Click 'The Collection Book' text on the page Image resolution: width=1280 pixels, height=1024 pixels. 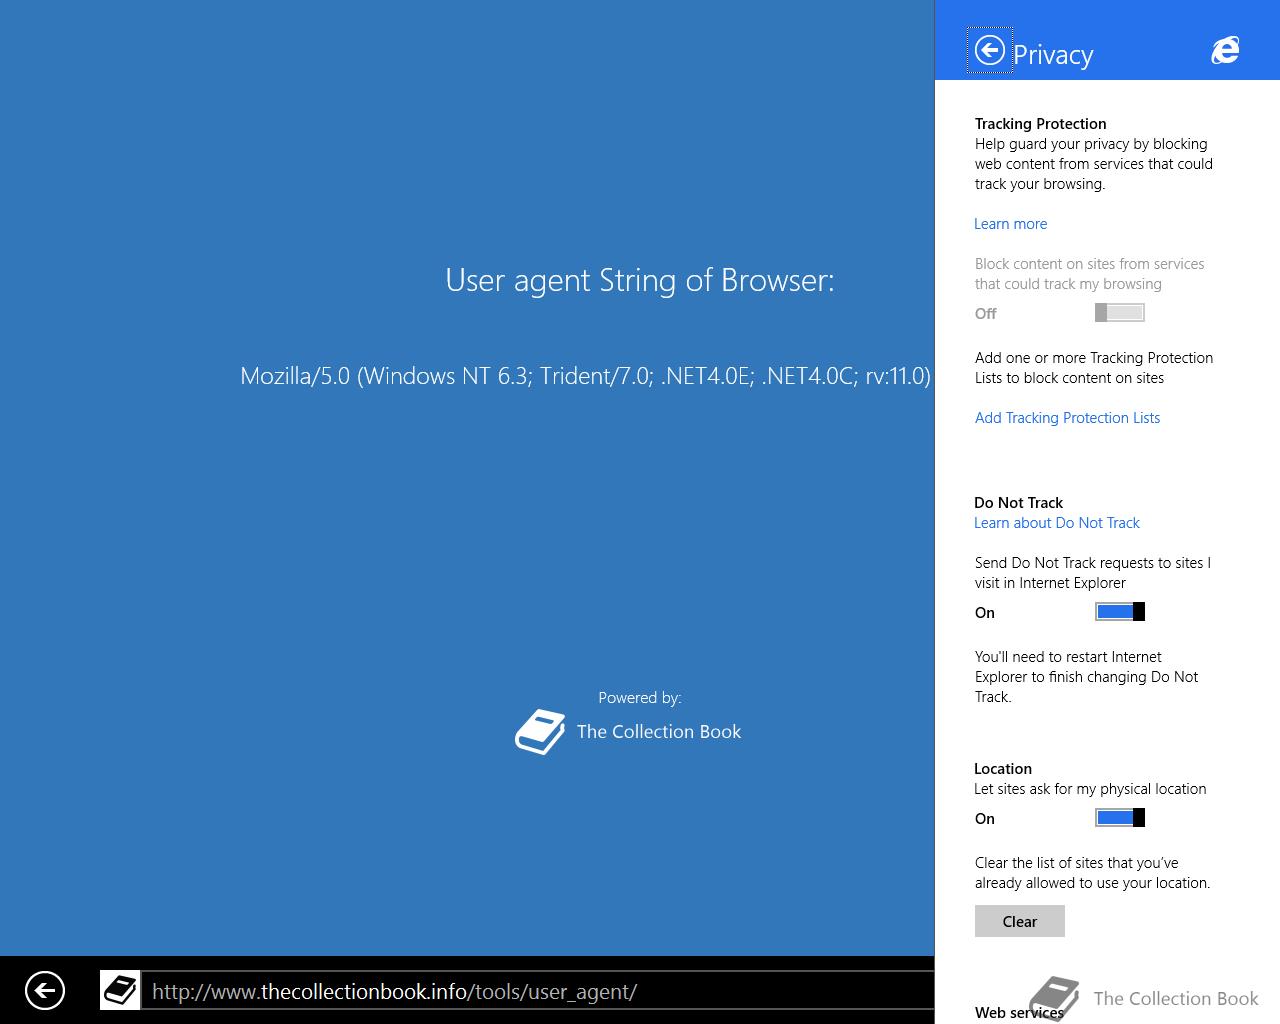pyautogui.click(x=659, y=732)
